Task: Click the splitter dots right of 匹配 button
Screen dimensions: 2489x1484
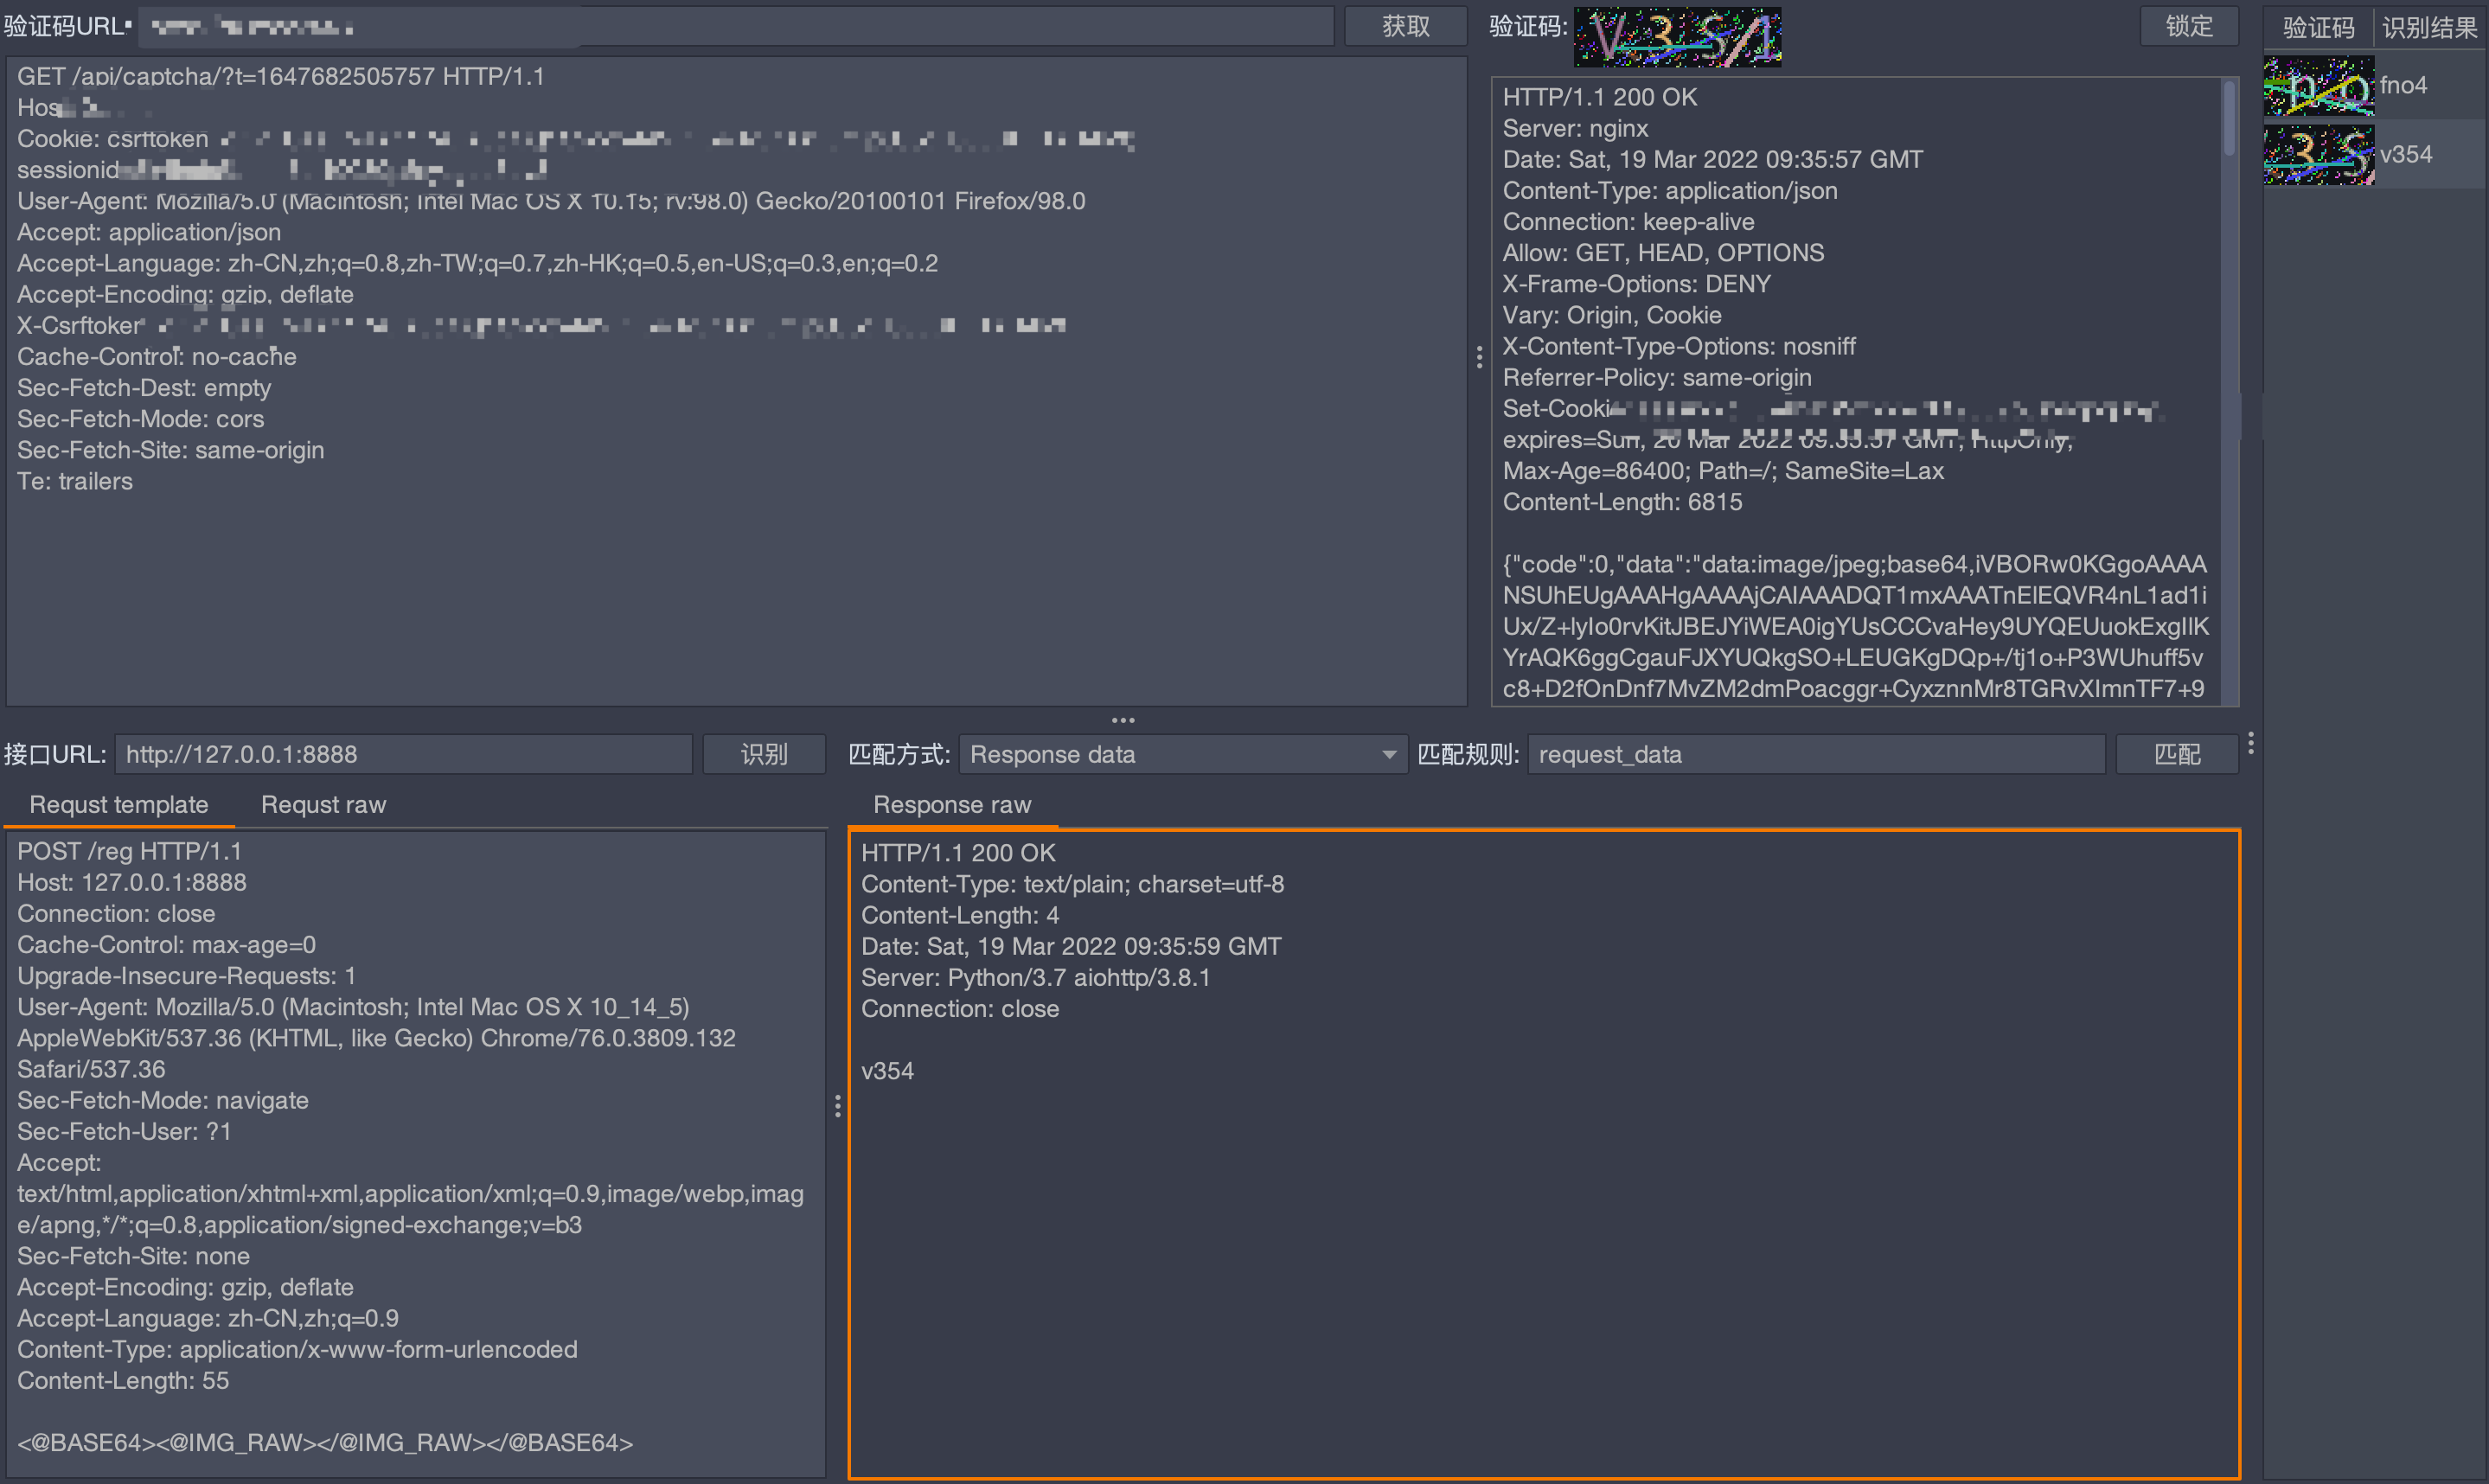Action: [2250, 743]
